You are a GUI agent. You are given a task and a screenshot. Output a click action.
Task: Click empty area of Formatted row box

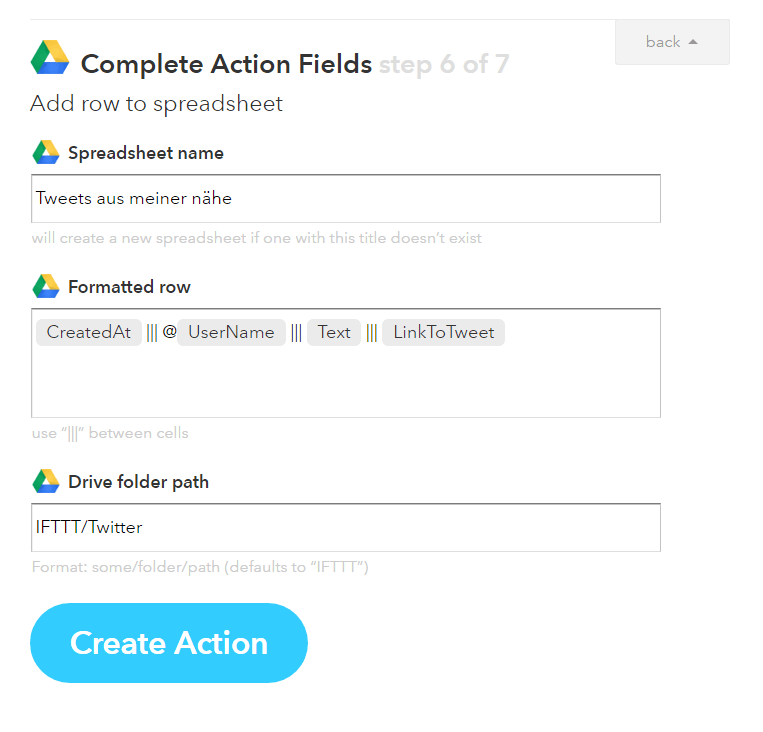pos(345,384)
